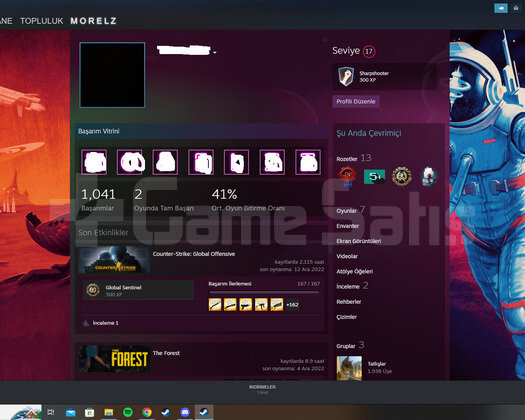Open the İnceleme 1 review link
The image size is (525, 420).
click(105, 323)
